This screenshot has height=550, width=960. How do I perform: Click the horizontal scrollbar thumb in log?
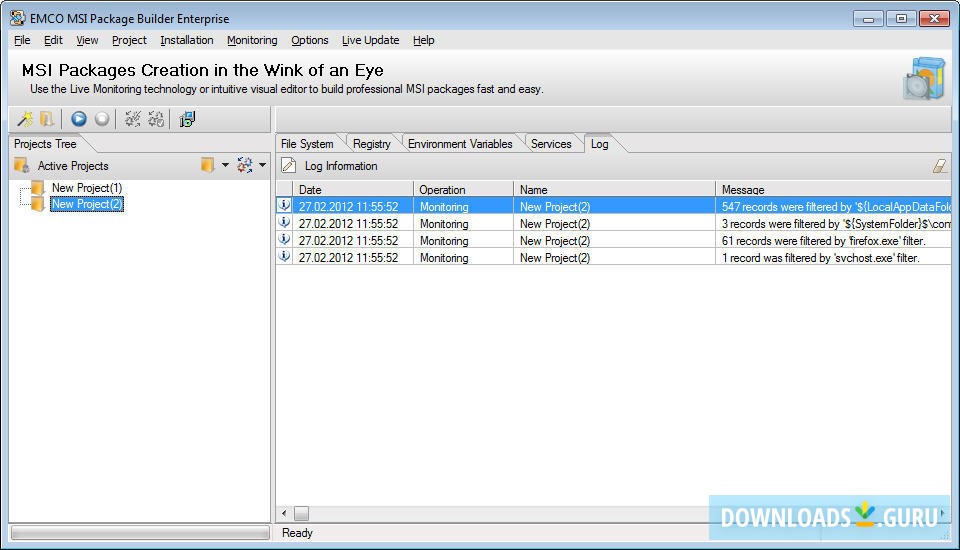tap(301, 513)
